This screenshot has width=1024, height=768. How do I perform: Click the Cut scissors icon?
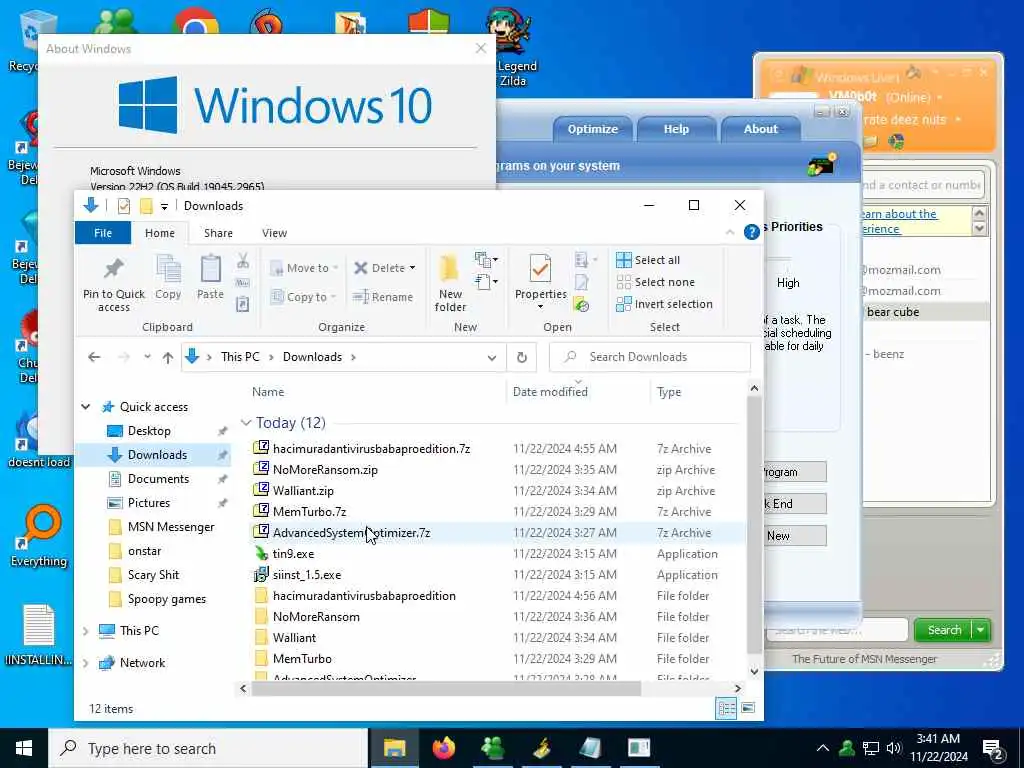tap(243, 261)
